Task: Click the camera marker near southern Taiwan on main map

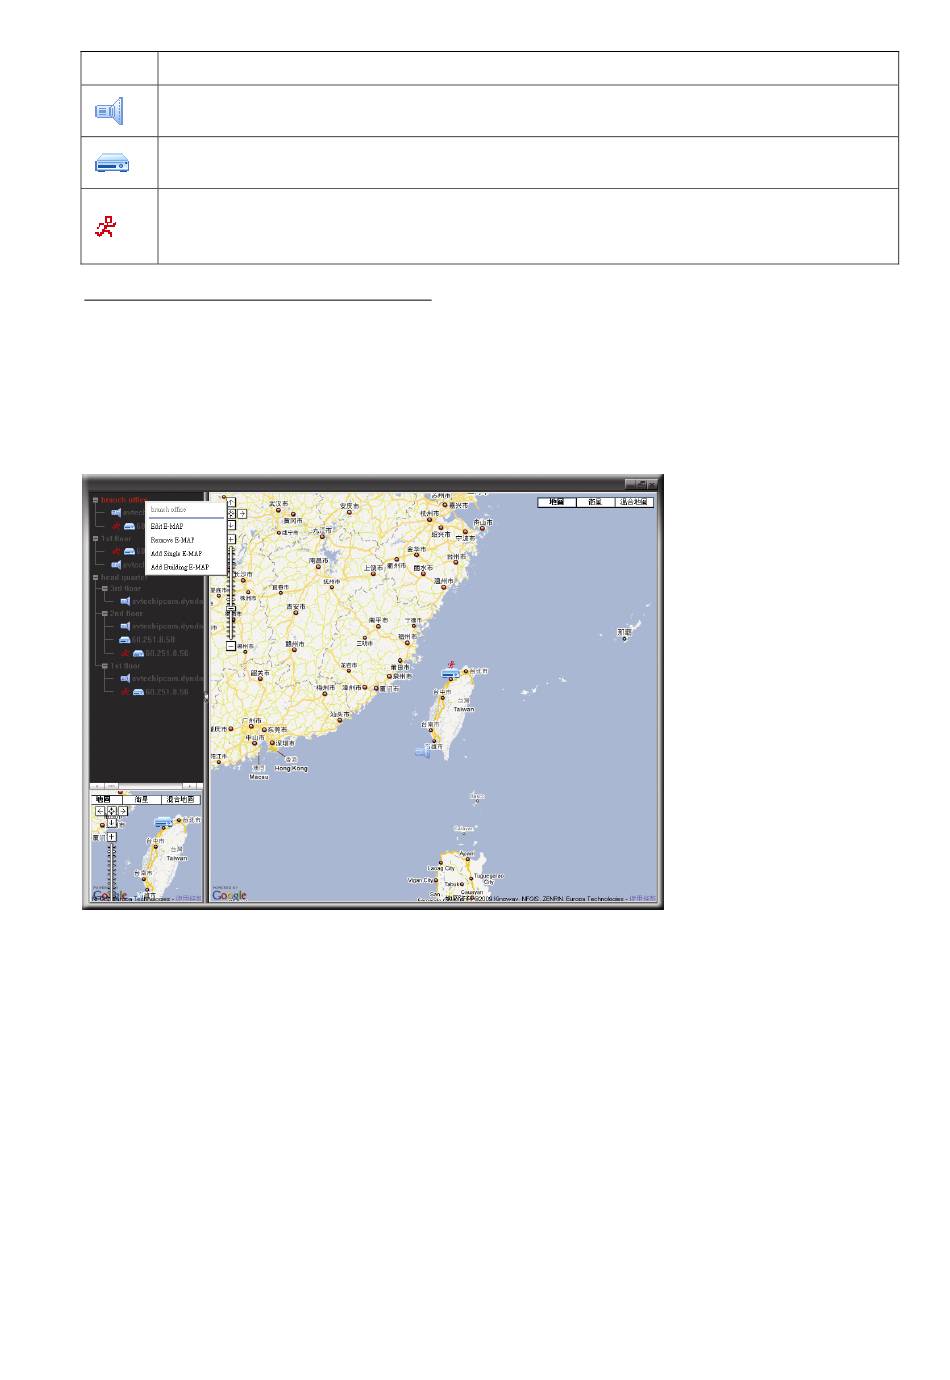Action: coord(422,751)
